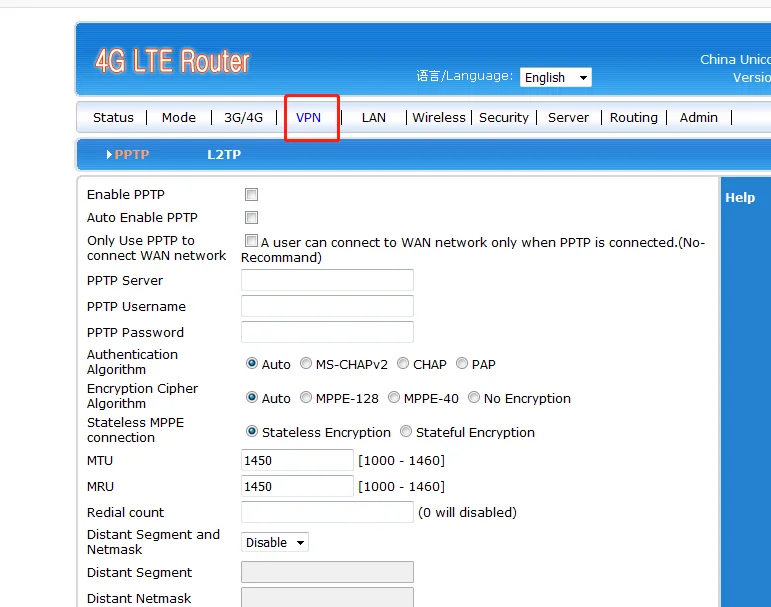Click the '(0 will disabled)' note
The height and width of the screenshot is (607, 771).
(x=467, y=513)
